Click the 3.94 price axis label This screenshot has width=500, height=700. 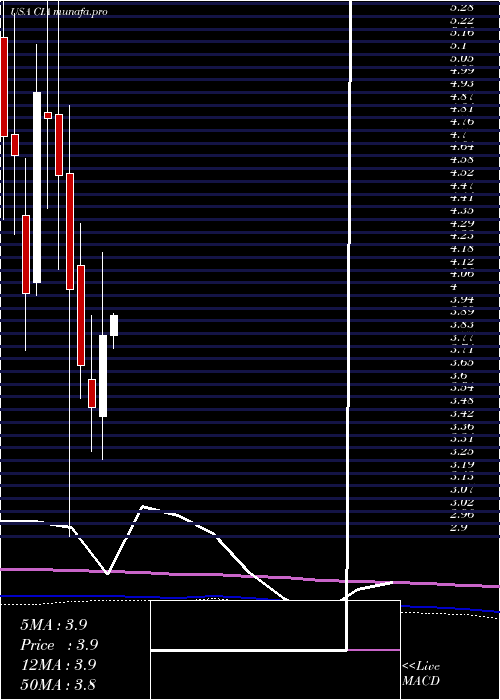[462, 299]
